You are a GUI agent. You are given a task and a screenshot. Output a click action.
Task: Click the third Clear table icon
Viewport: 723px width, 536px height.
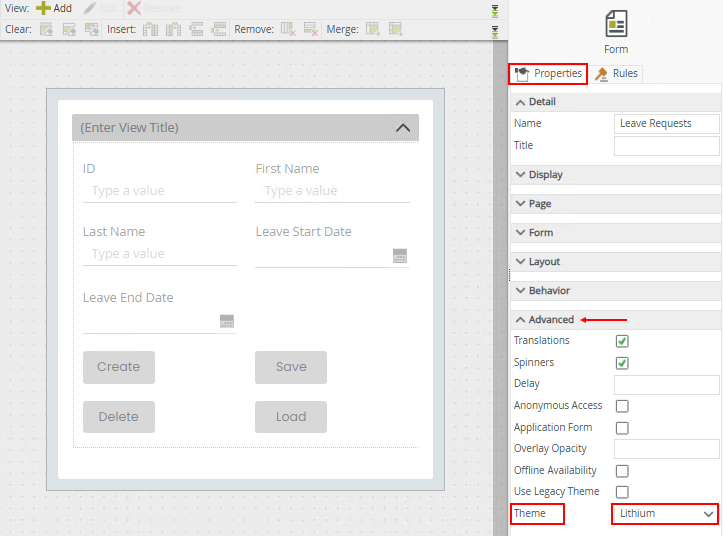tap(92, 30)
